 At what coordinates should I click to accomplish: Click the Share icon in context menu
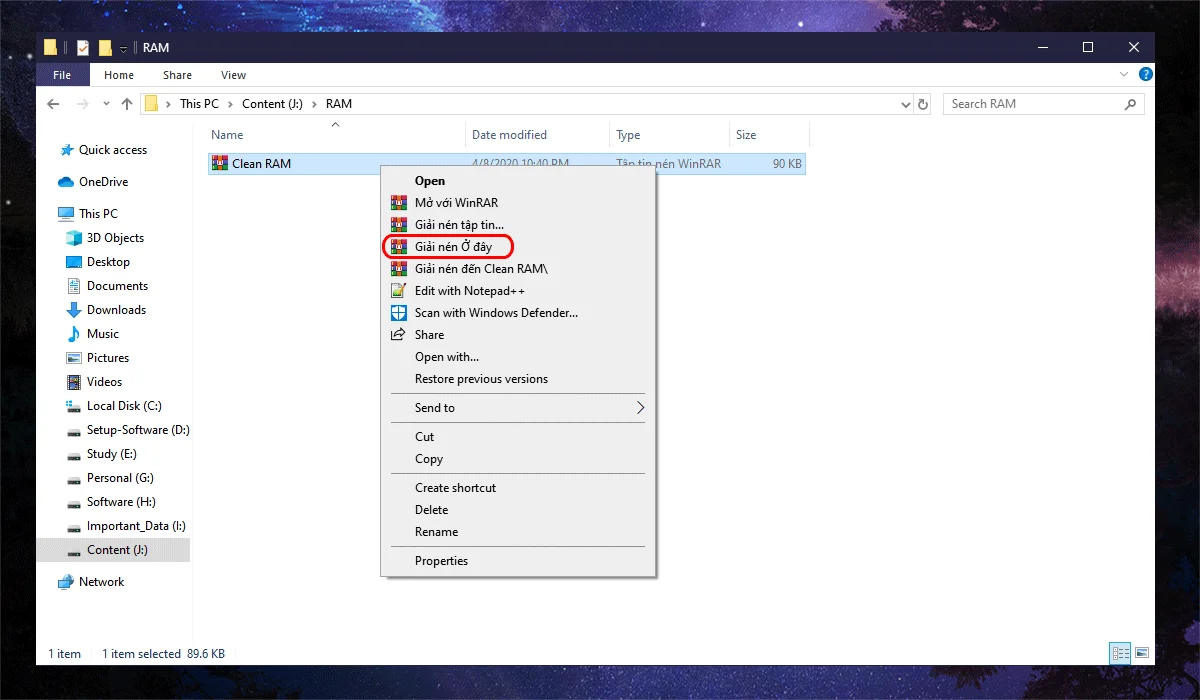click(x=399, y=335)
